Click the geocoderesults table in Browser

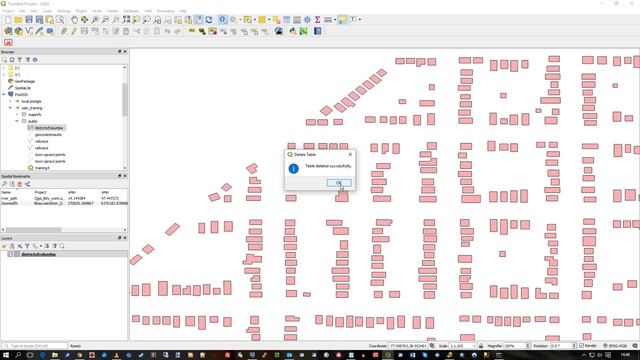pyautogui.click(x=48, y=135)
